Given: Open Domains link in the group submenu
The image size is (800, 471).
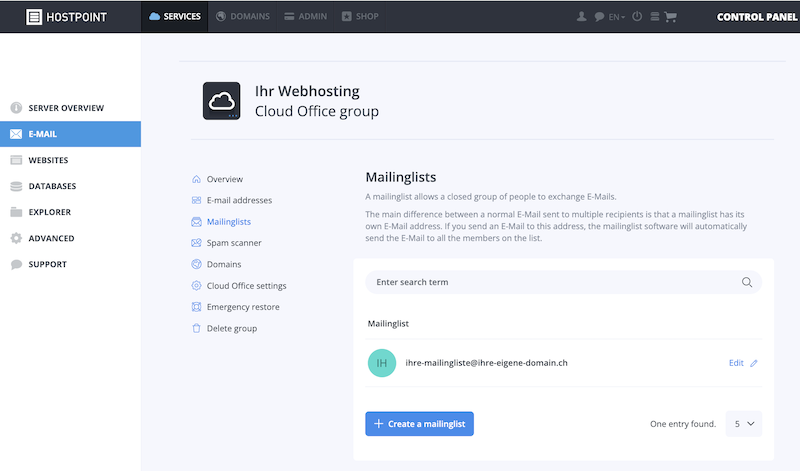Looking at the screenshot, I should (x=224, y=264).
